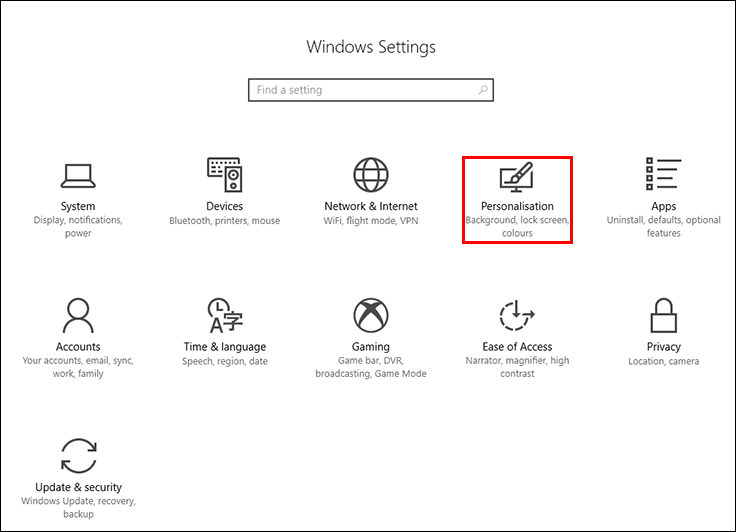Select the Time & language label
736x532 pixels.
point(225,347)
